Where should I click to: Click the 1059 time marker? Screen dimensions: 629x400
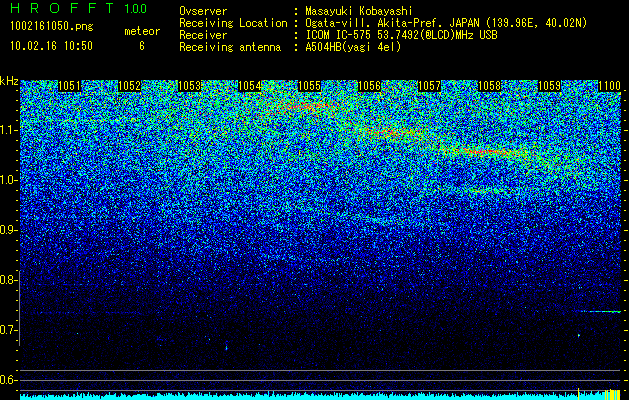(x=549, y=86)
